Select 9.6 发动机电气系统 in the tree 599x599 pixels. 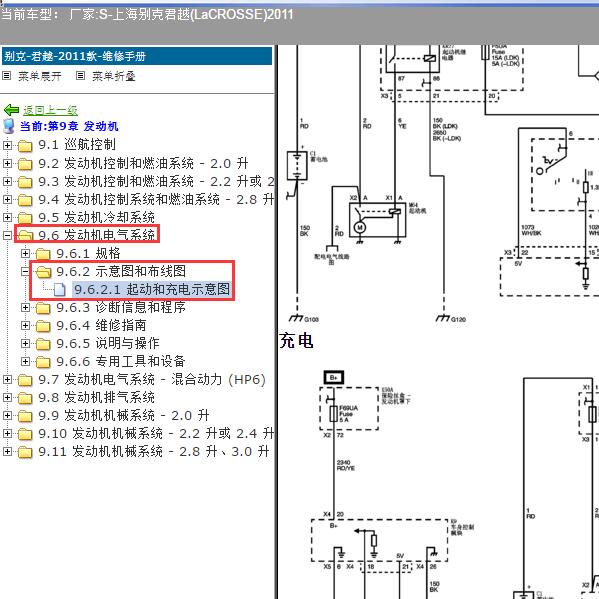pyautogui.click(x=96, y=235)
